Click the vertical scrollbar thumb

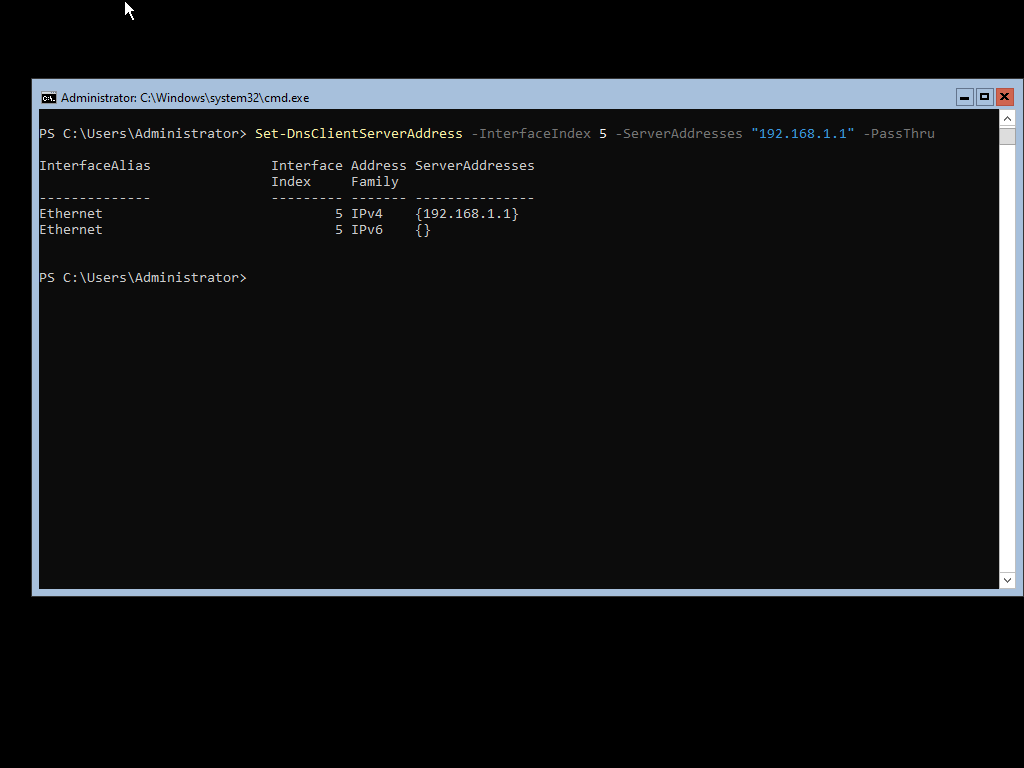[x=1007, y=136]
